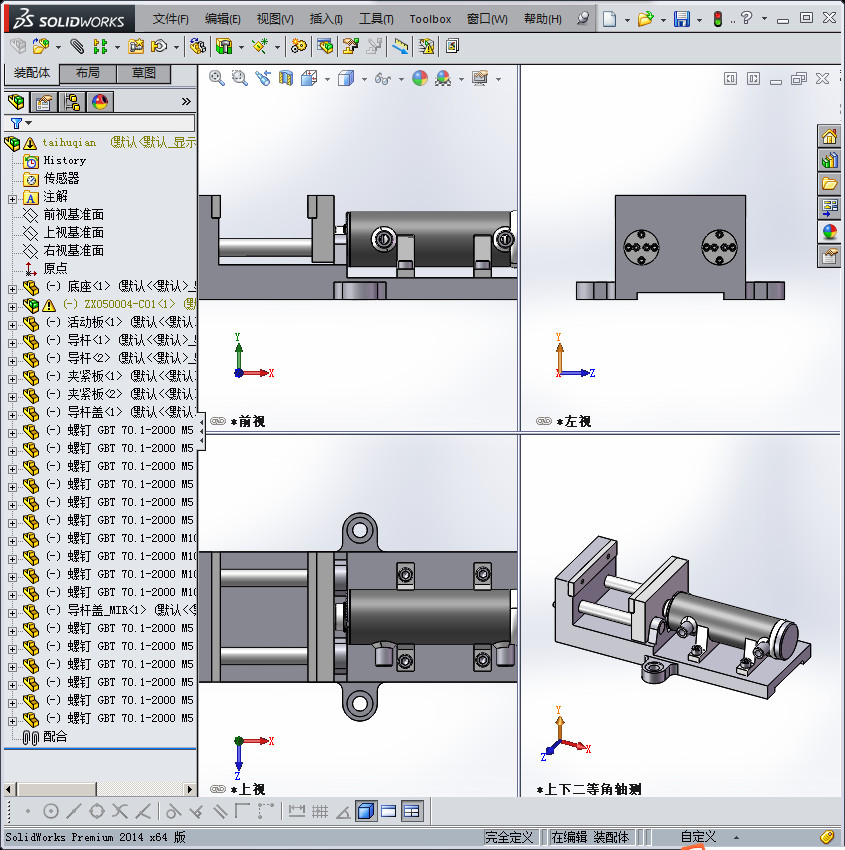Open the FeatureManager design tree tab icon
Image resolution: width=845 pixels, height=850 pixels.
pos(16,102)
